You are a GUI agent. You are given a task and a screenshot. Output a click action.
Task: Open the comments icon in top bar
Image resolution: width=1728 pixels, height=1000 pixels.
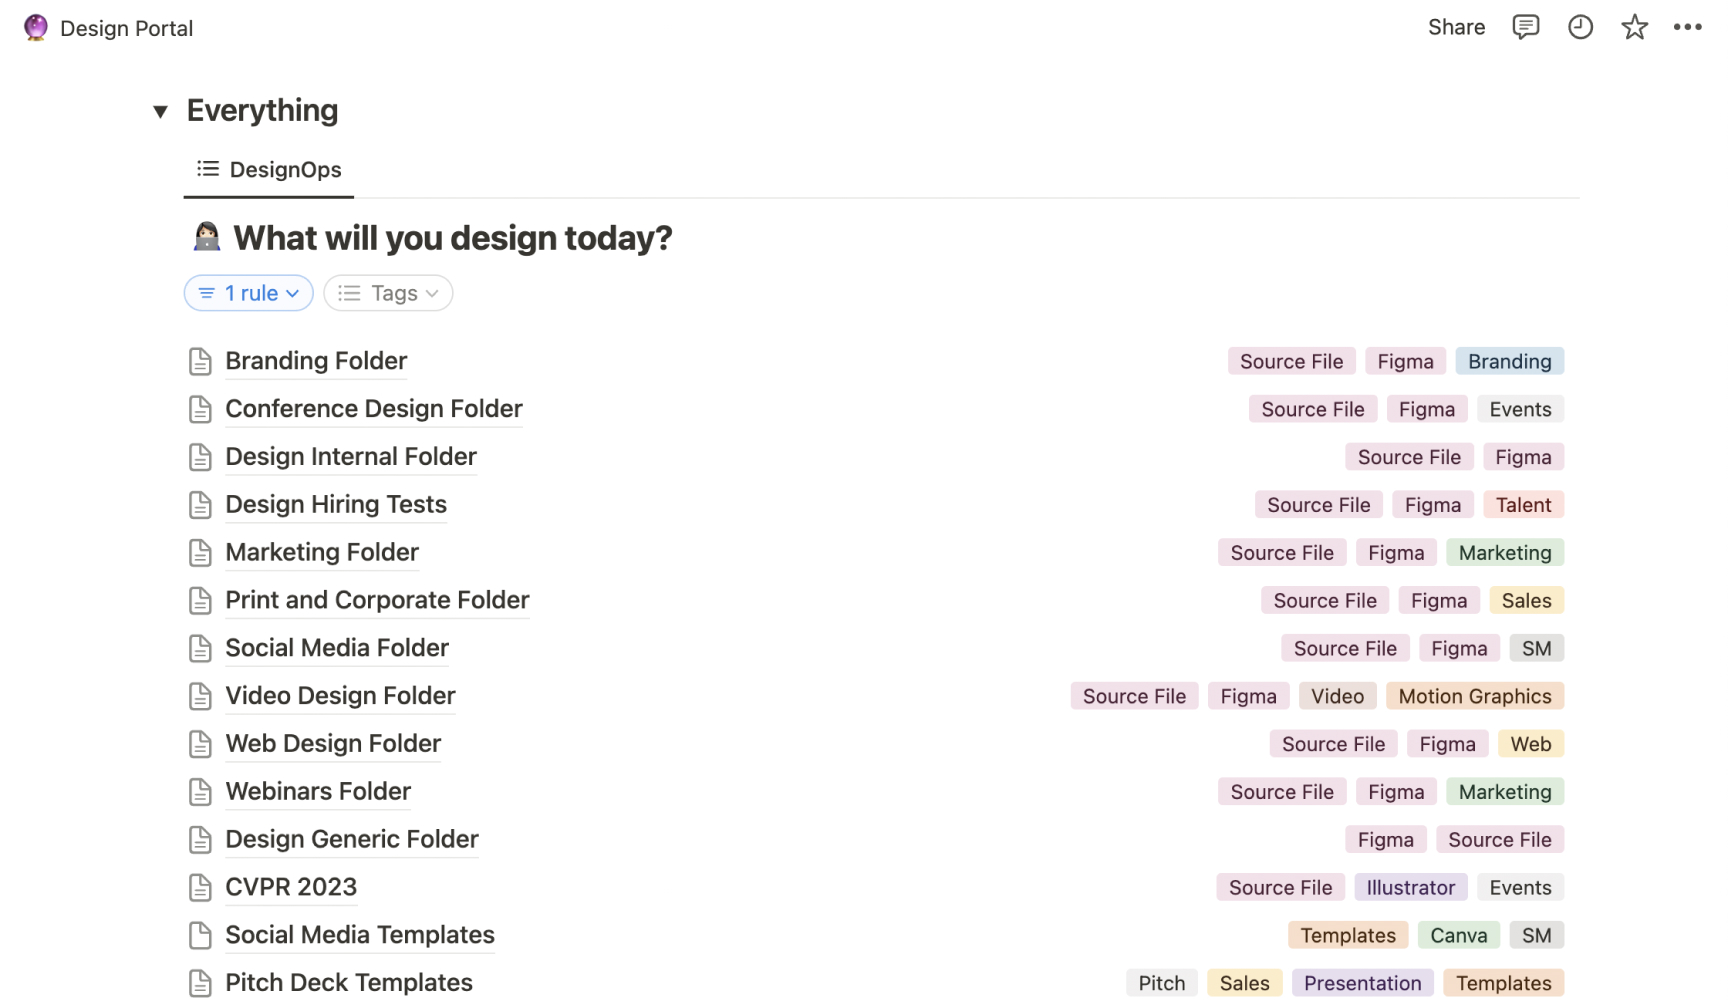pos(1525,27)
